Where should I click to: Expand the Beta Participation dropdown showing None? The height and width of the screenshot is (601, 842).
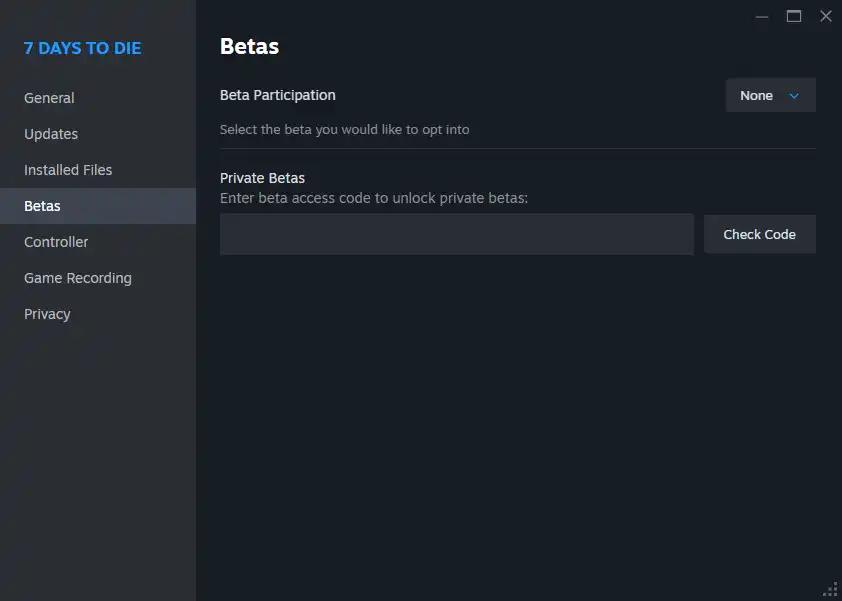click(x=771, y=95)
